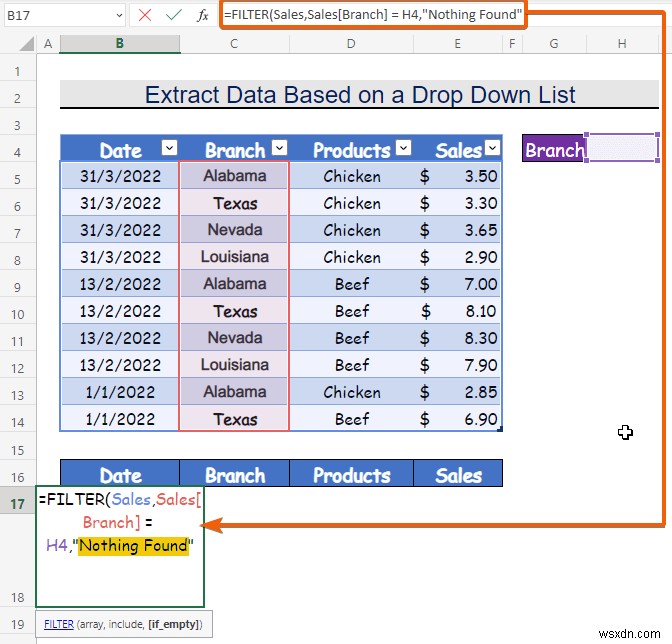The height and width of the screenshot is (644, 672).
Task: Click sales value 3.65
Action: pos(481,230)
